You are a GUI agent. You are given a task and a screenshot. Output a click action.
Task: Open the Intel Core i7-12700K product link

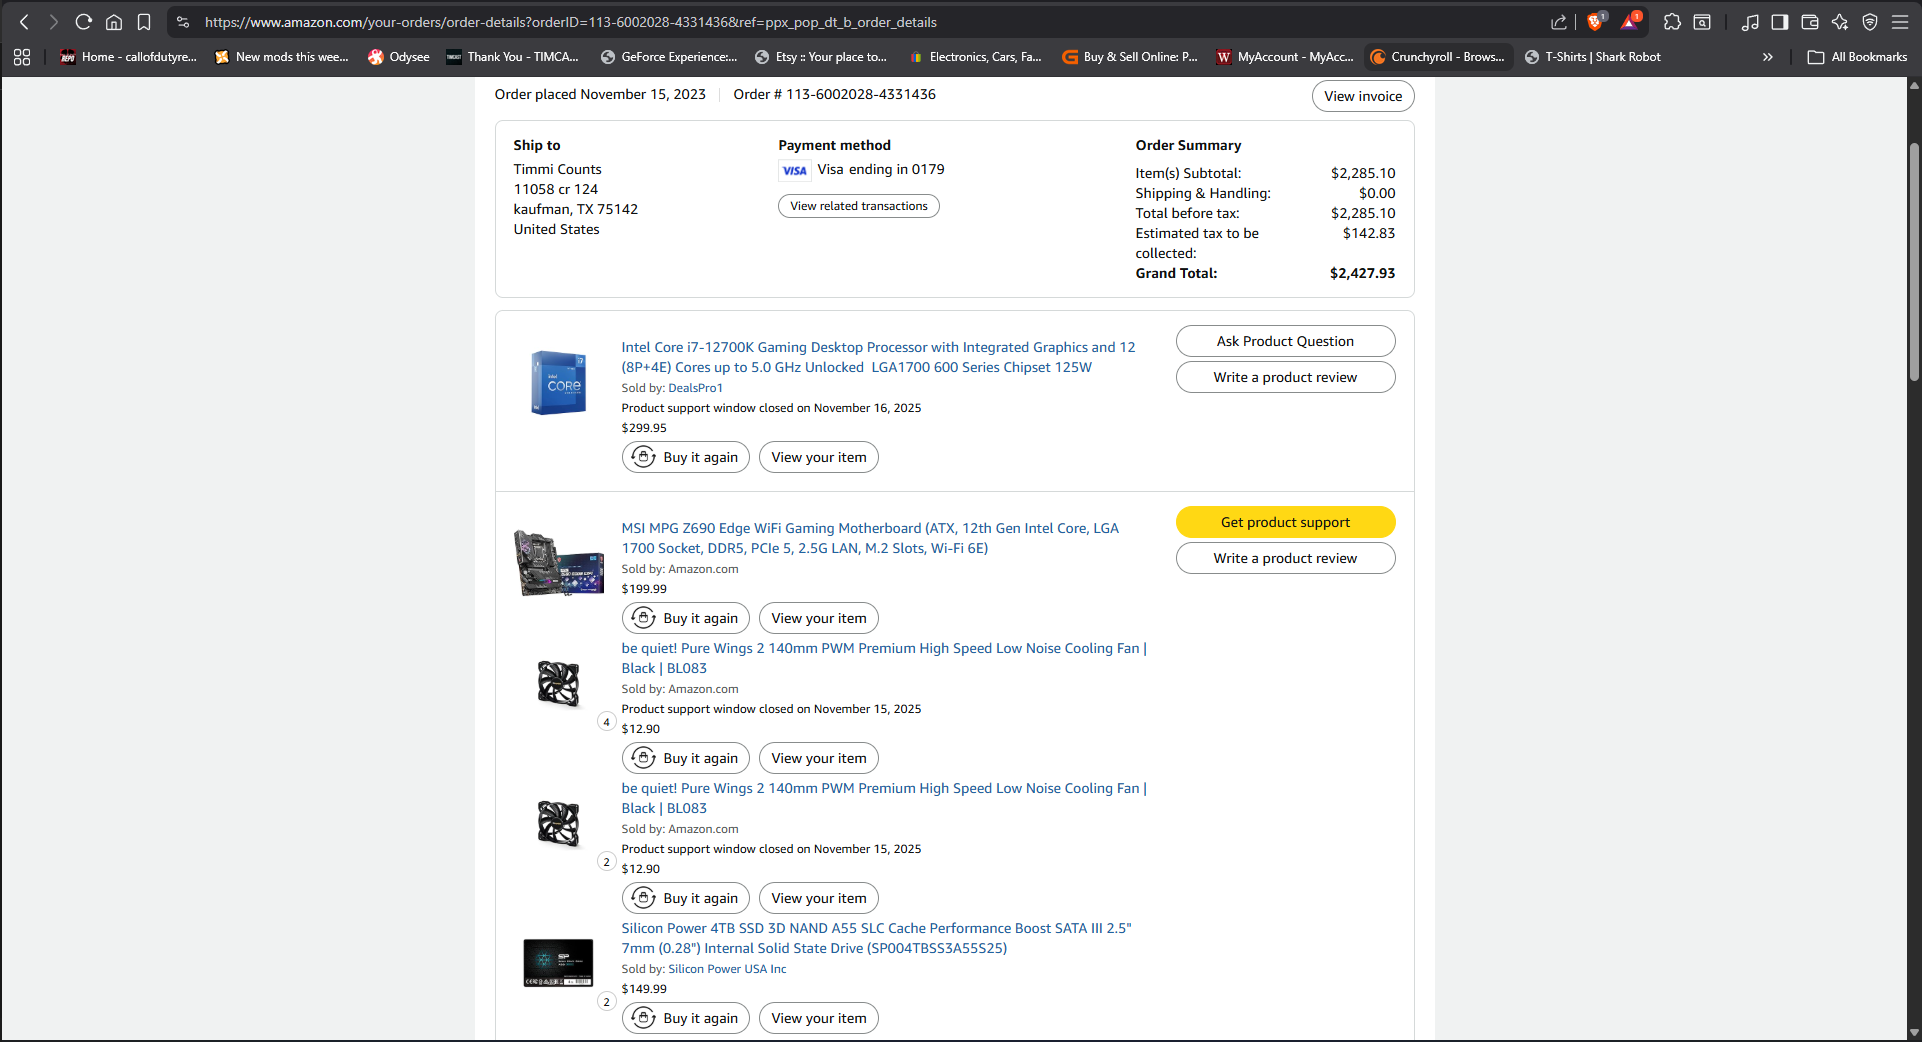(x=877, y=357)
